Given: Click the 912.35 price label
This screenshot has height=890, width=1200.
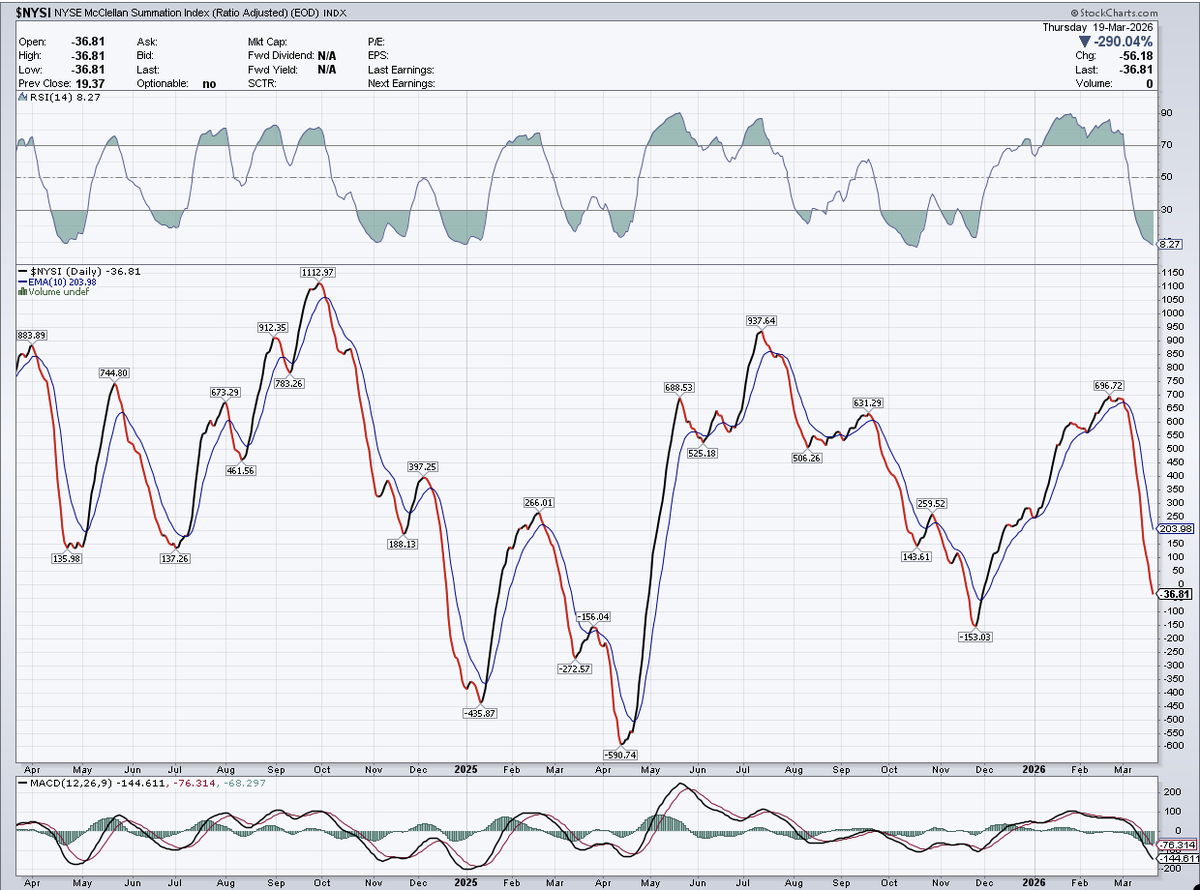Looking at the screenshot, I should coord(272,327).
